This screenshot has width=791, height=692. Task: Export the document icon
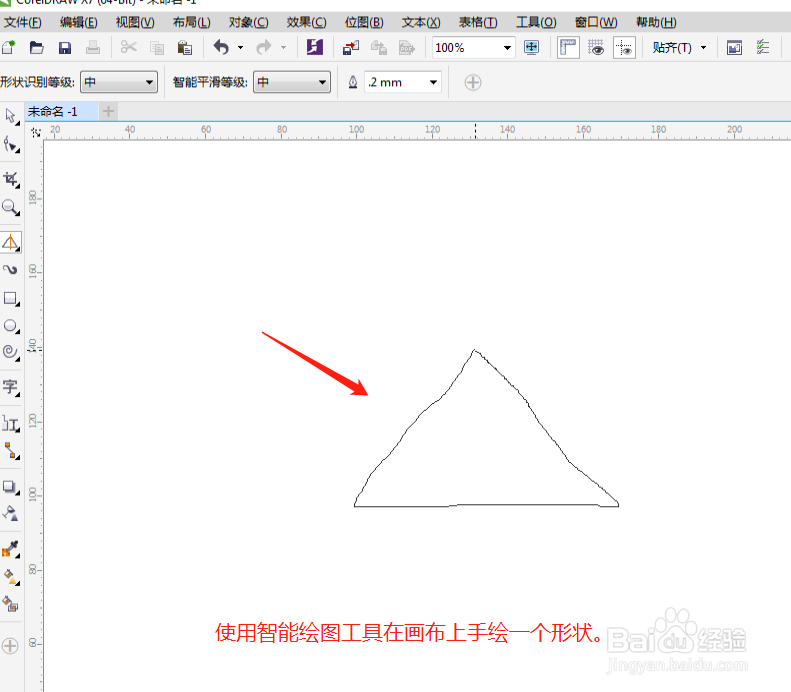pos(379,47)
